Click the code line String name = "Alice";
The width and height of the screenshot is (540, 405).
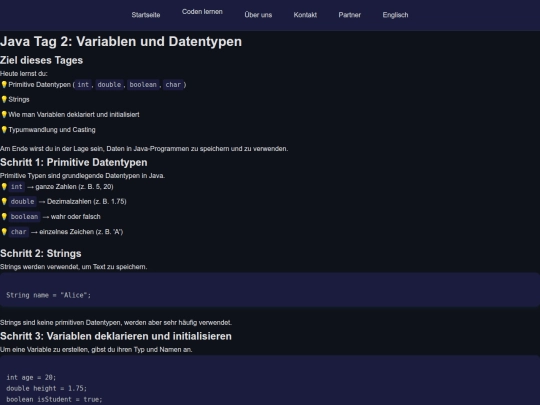click(49, 295)
